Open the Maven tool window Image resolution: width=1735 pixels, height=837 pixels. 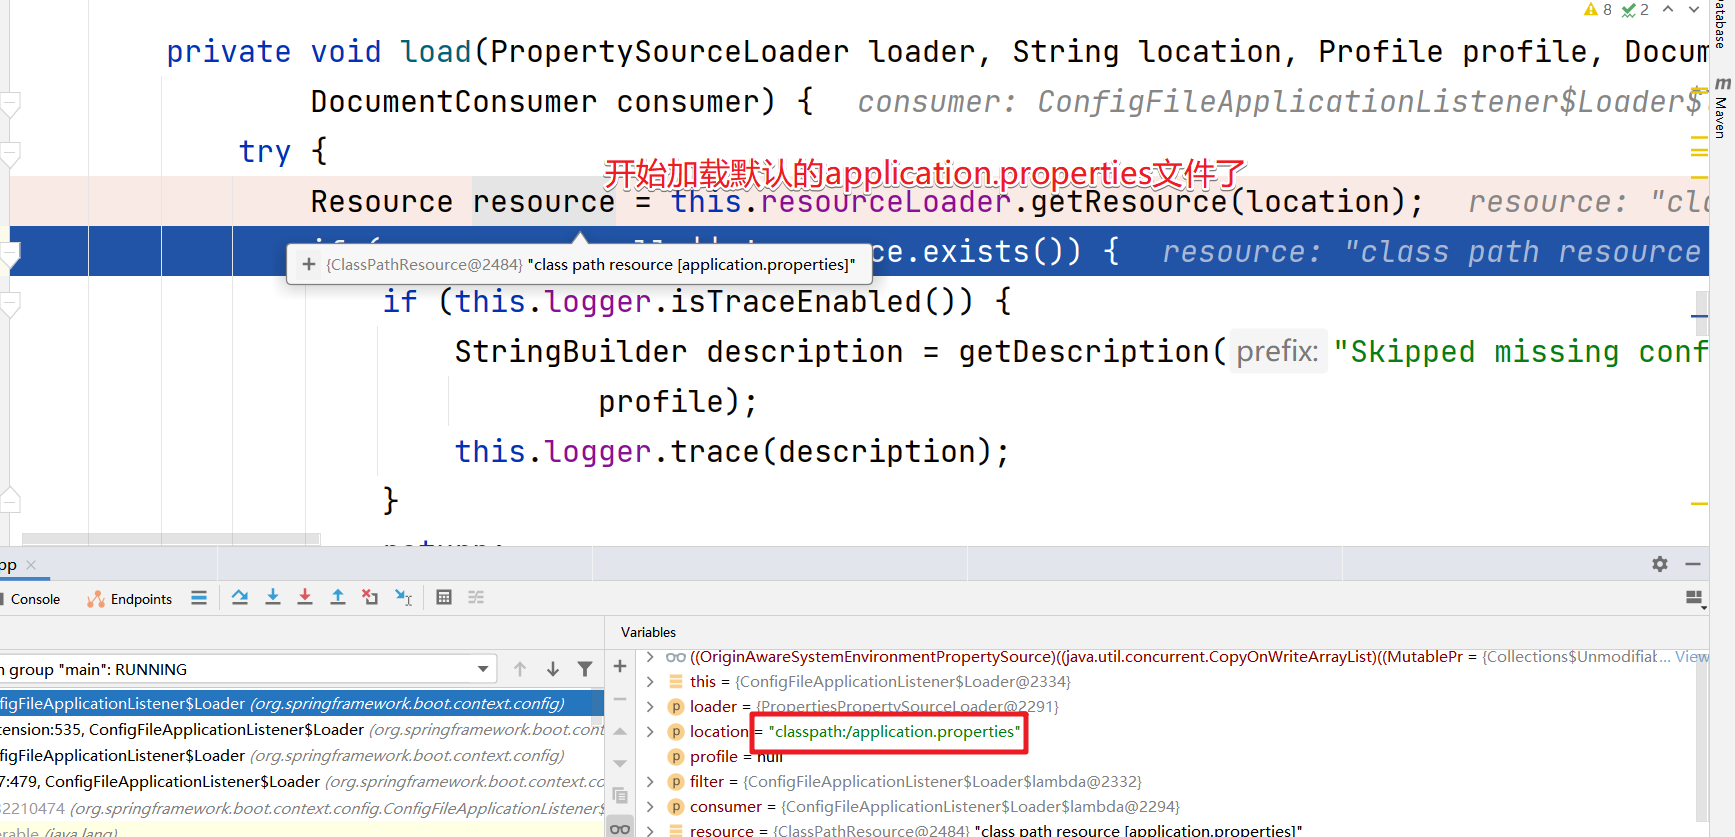(x=1721, y=108)
